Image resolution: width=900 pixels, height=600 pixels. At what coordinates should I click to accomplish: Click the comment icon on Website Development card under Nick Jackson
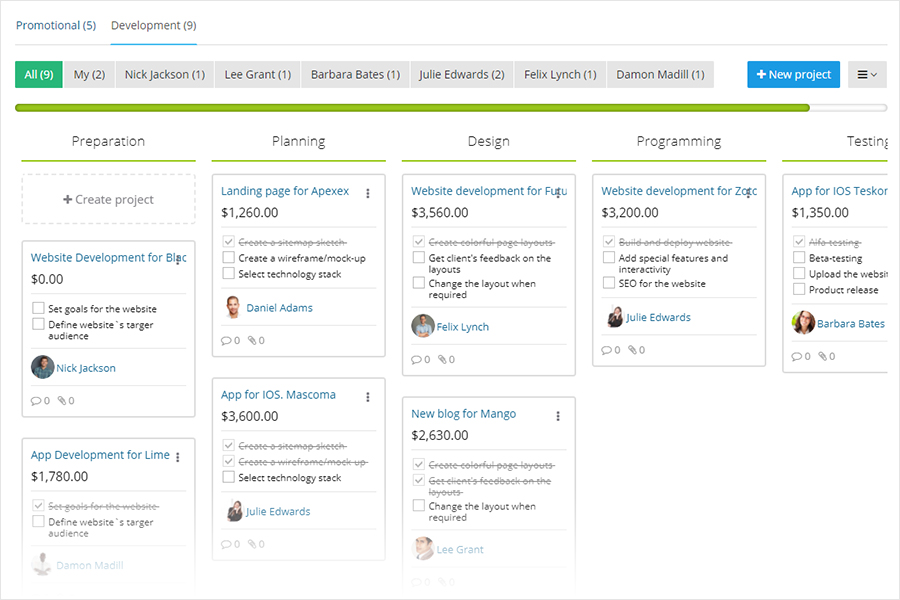point(36,400)
